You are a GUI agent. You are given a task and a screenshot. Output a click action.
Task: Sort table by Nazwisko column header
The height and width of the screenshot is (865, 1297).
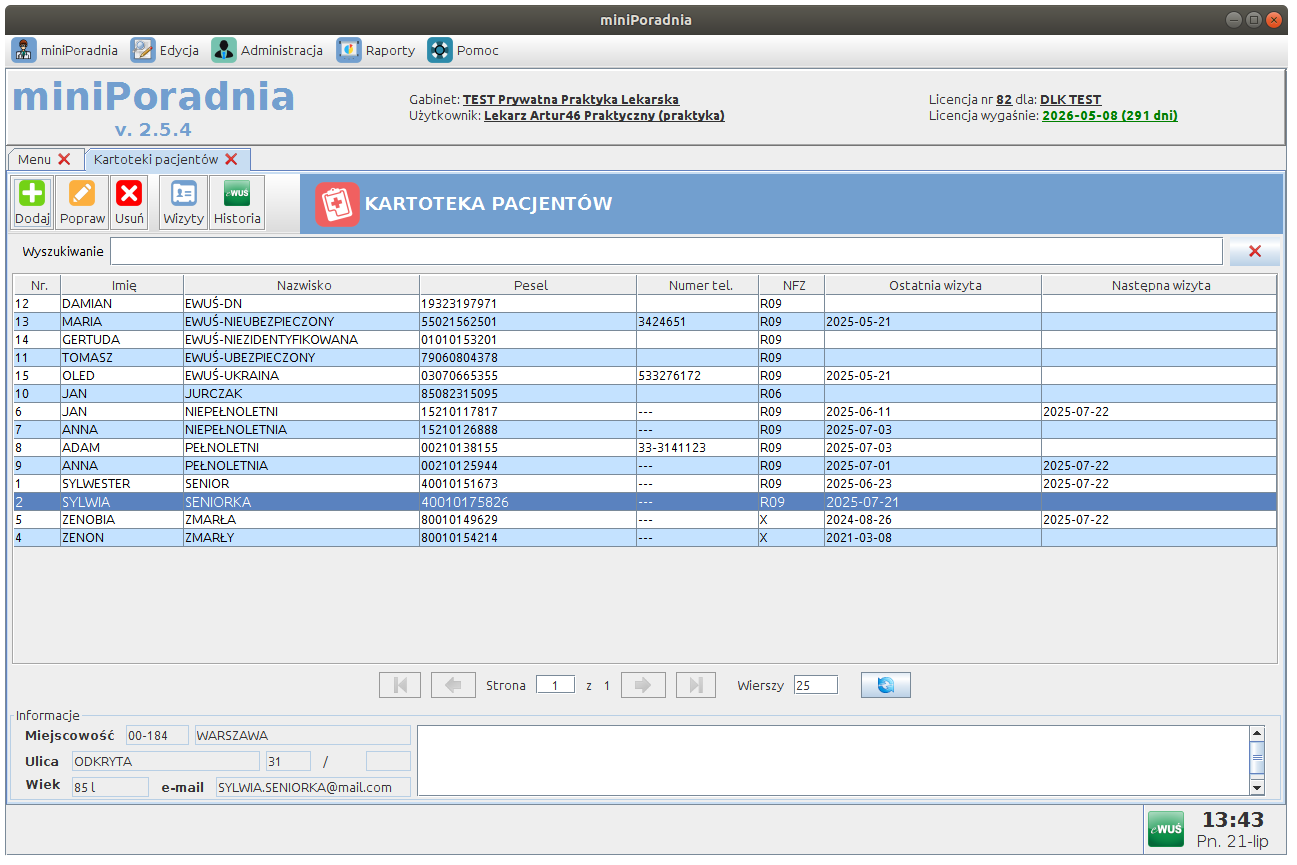coord(301,285)
